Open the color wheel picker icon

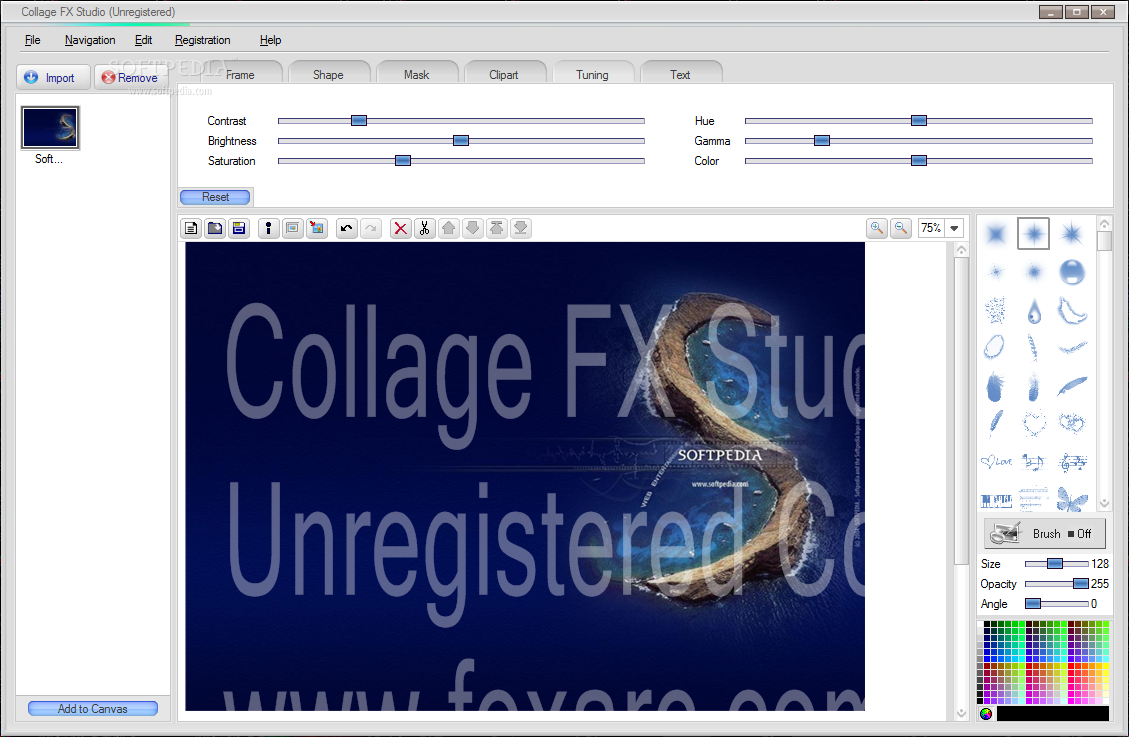point(986,713)
